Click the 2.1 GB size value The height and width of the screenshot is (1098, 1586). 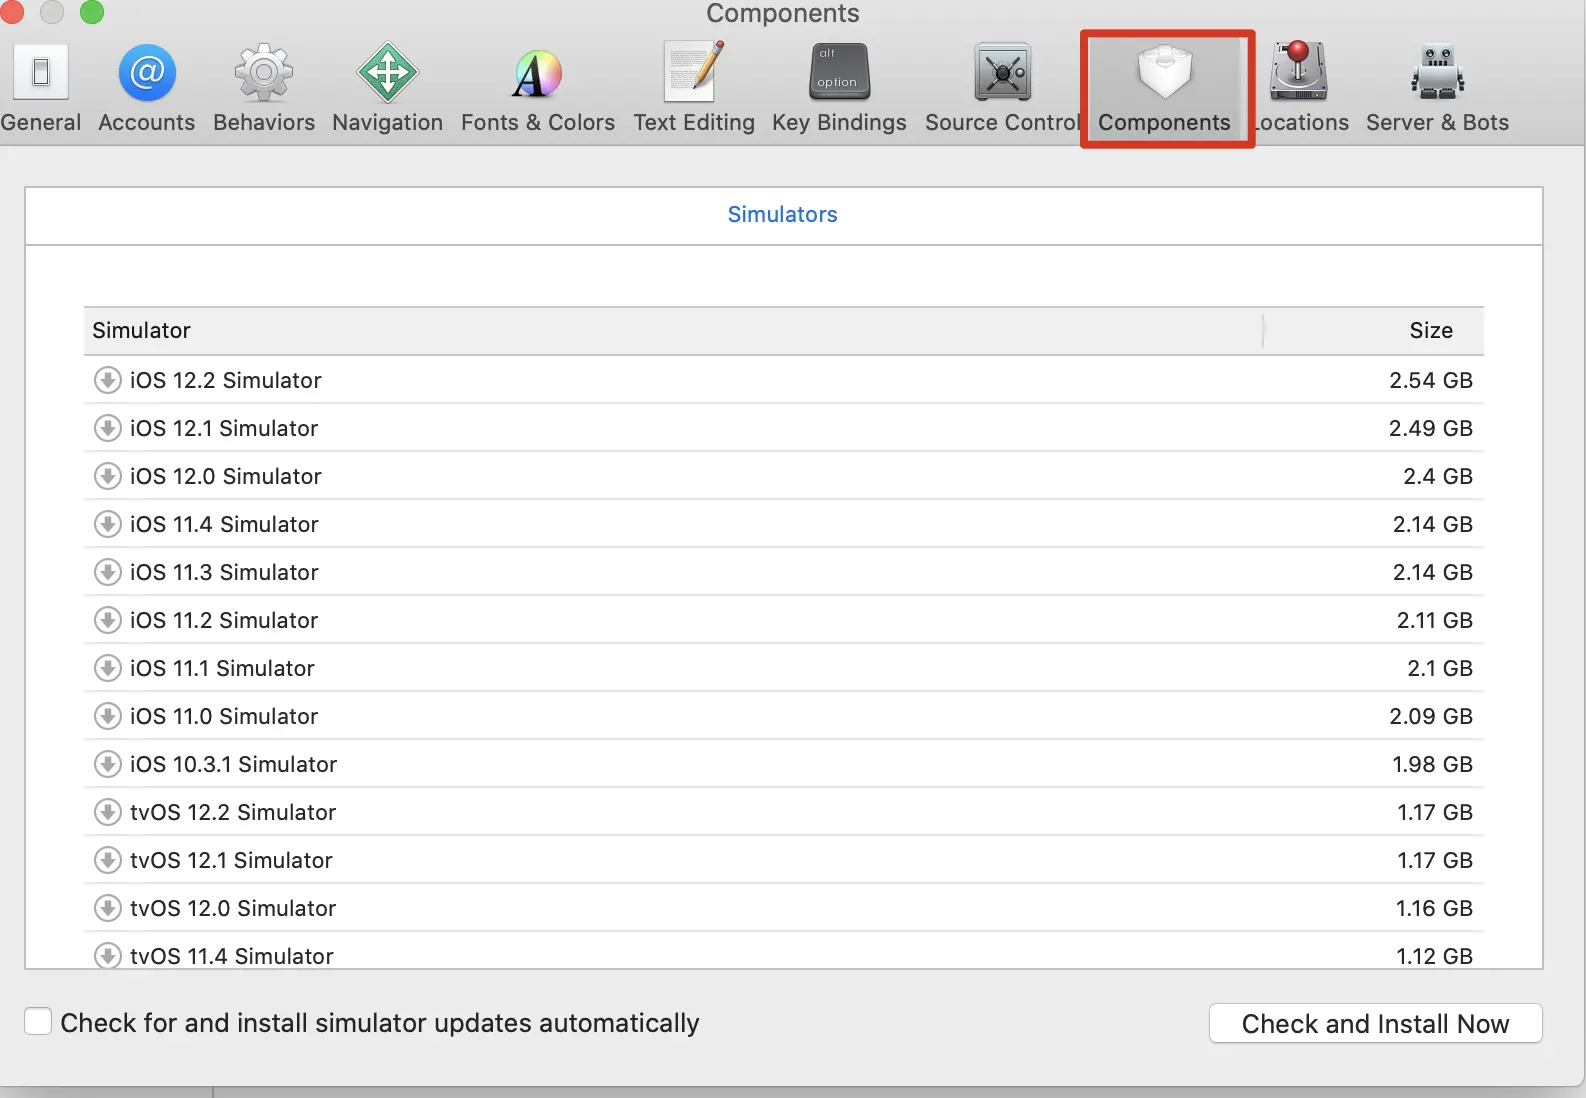coord(1440,668)
